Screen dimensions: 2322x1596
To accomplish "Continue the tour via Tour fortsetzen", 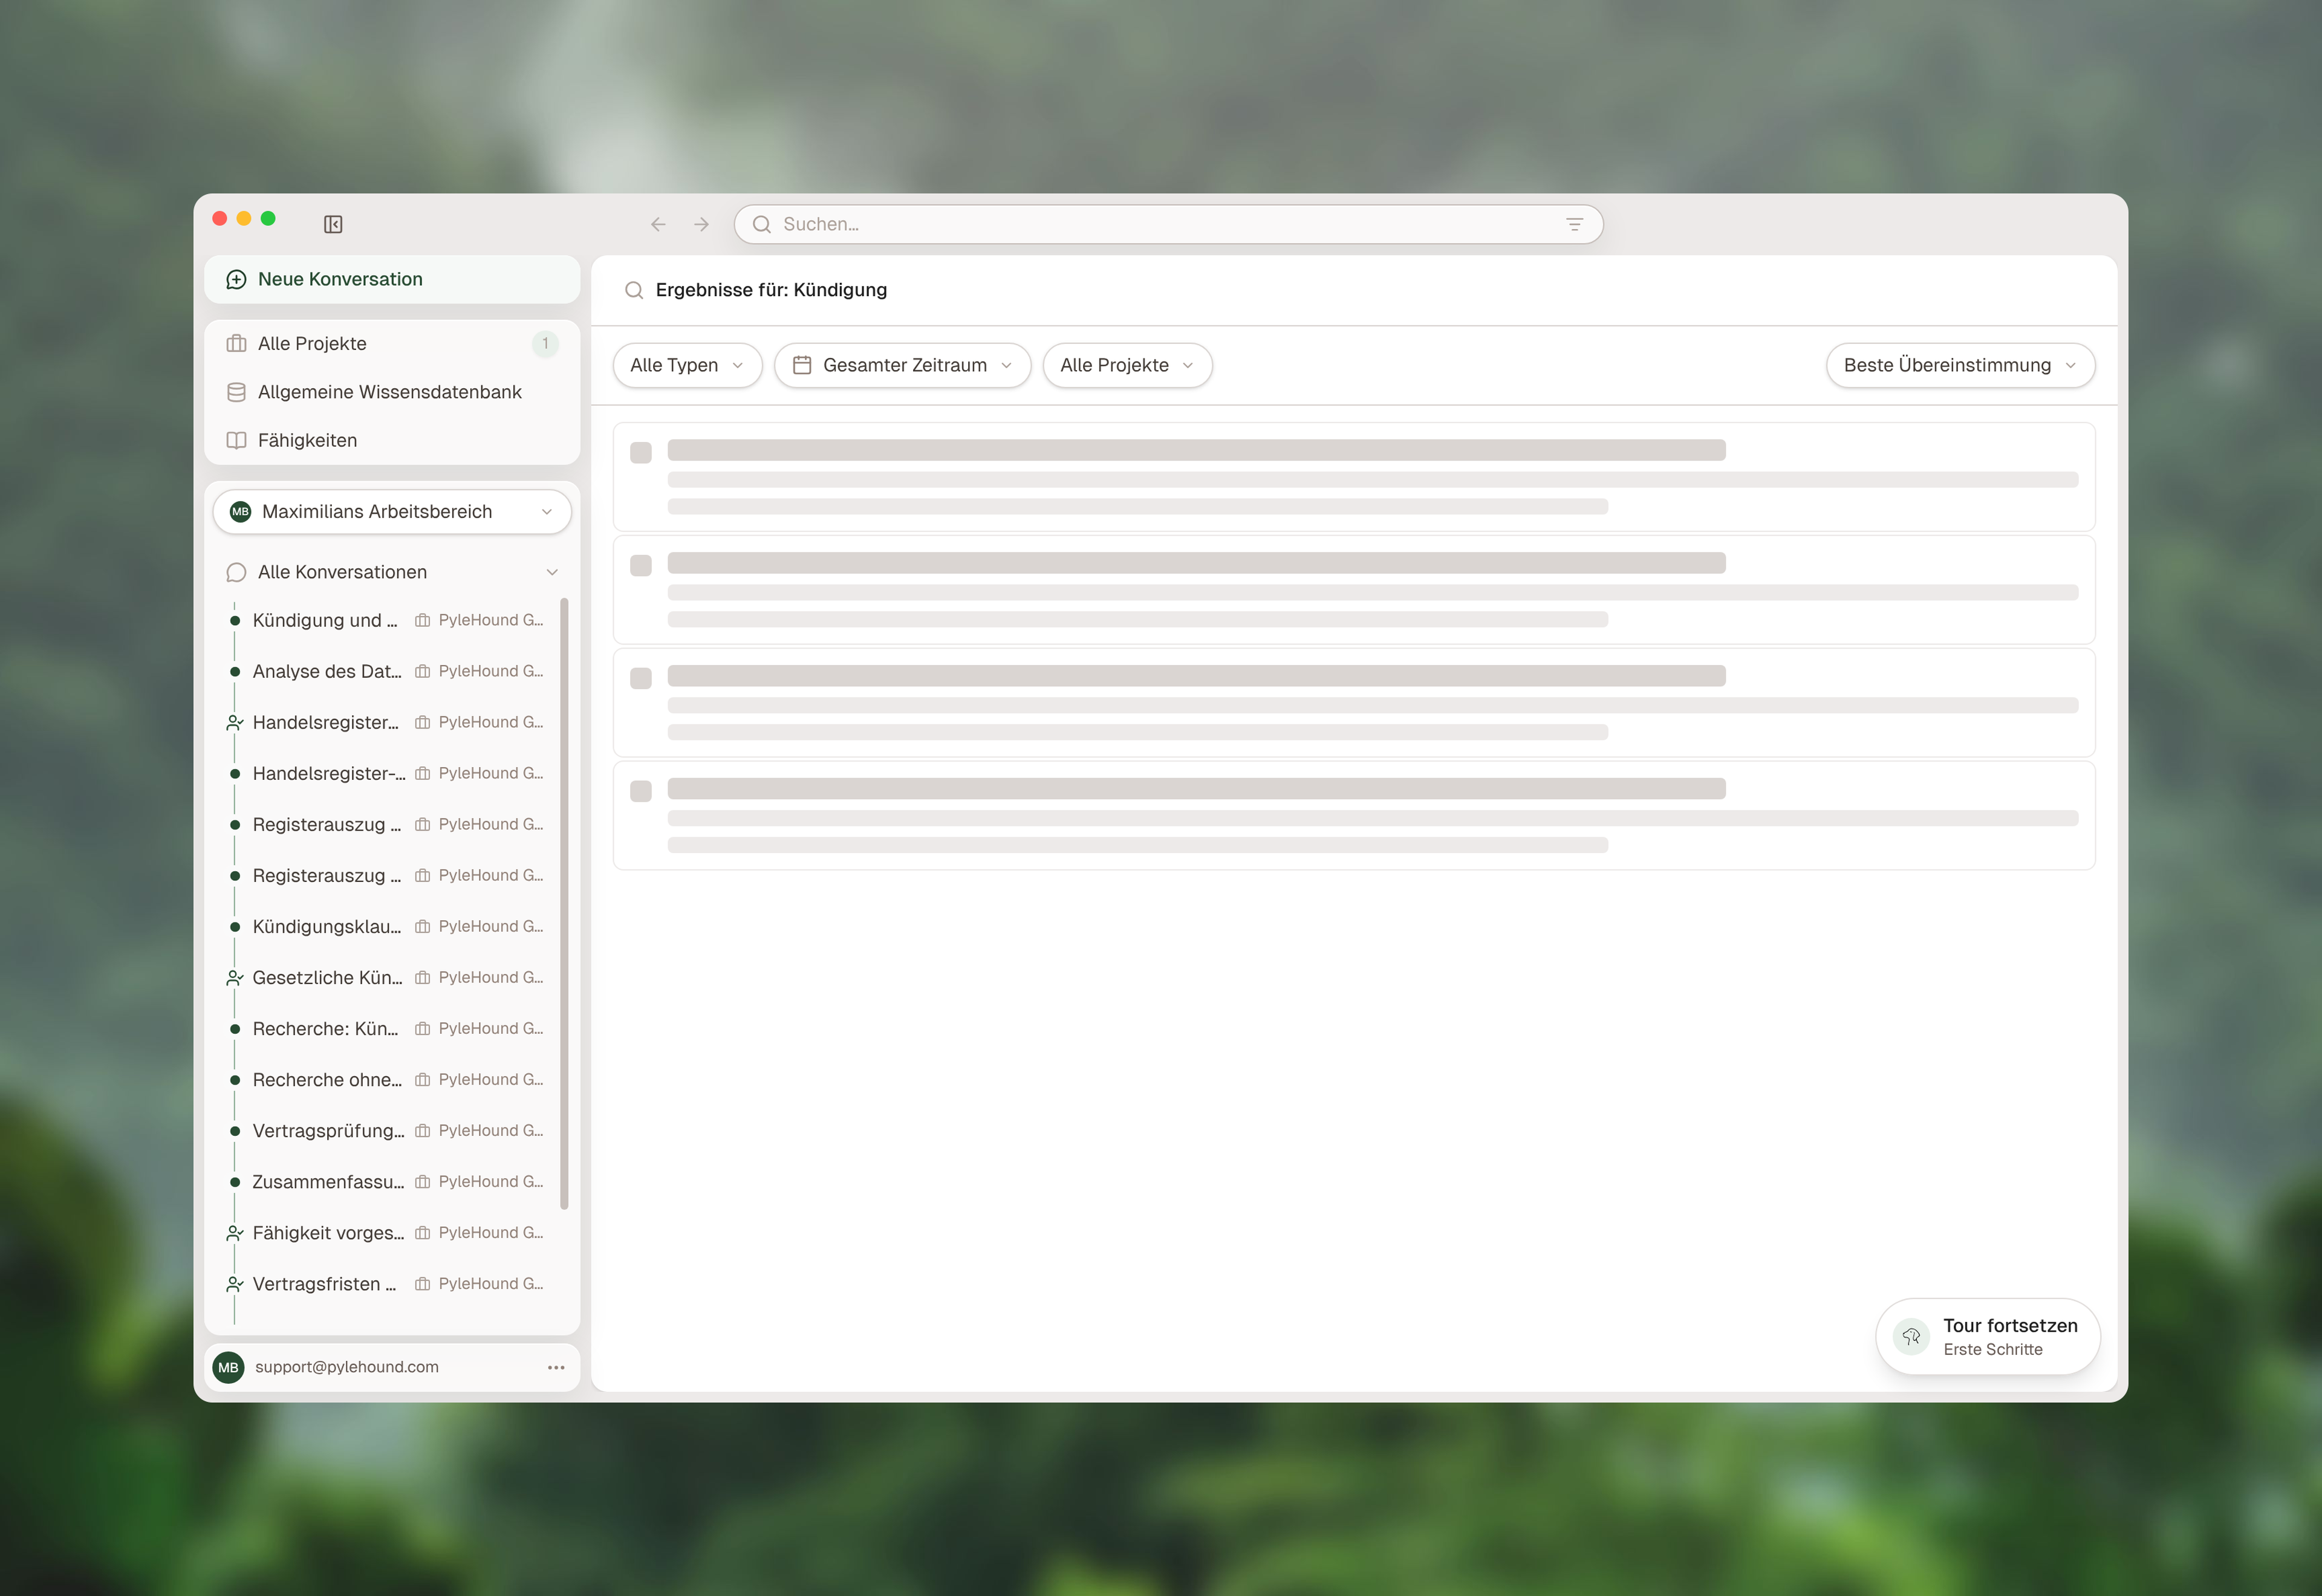I will tap(1988, 1336).
